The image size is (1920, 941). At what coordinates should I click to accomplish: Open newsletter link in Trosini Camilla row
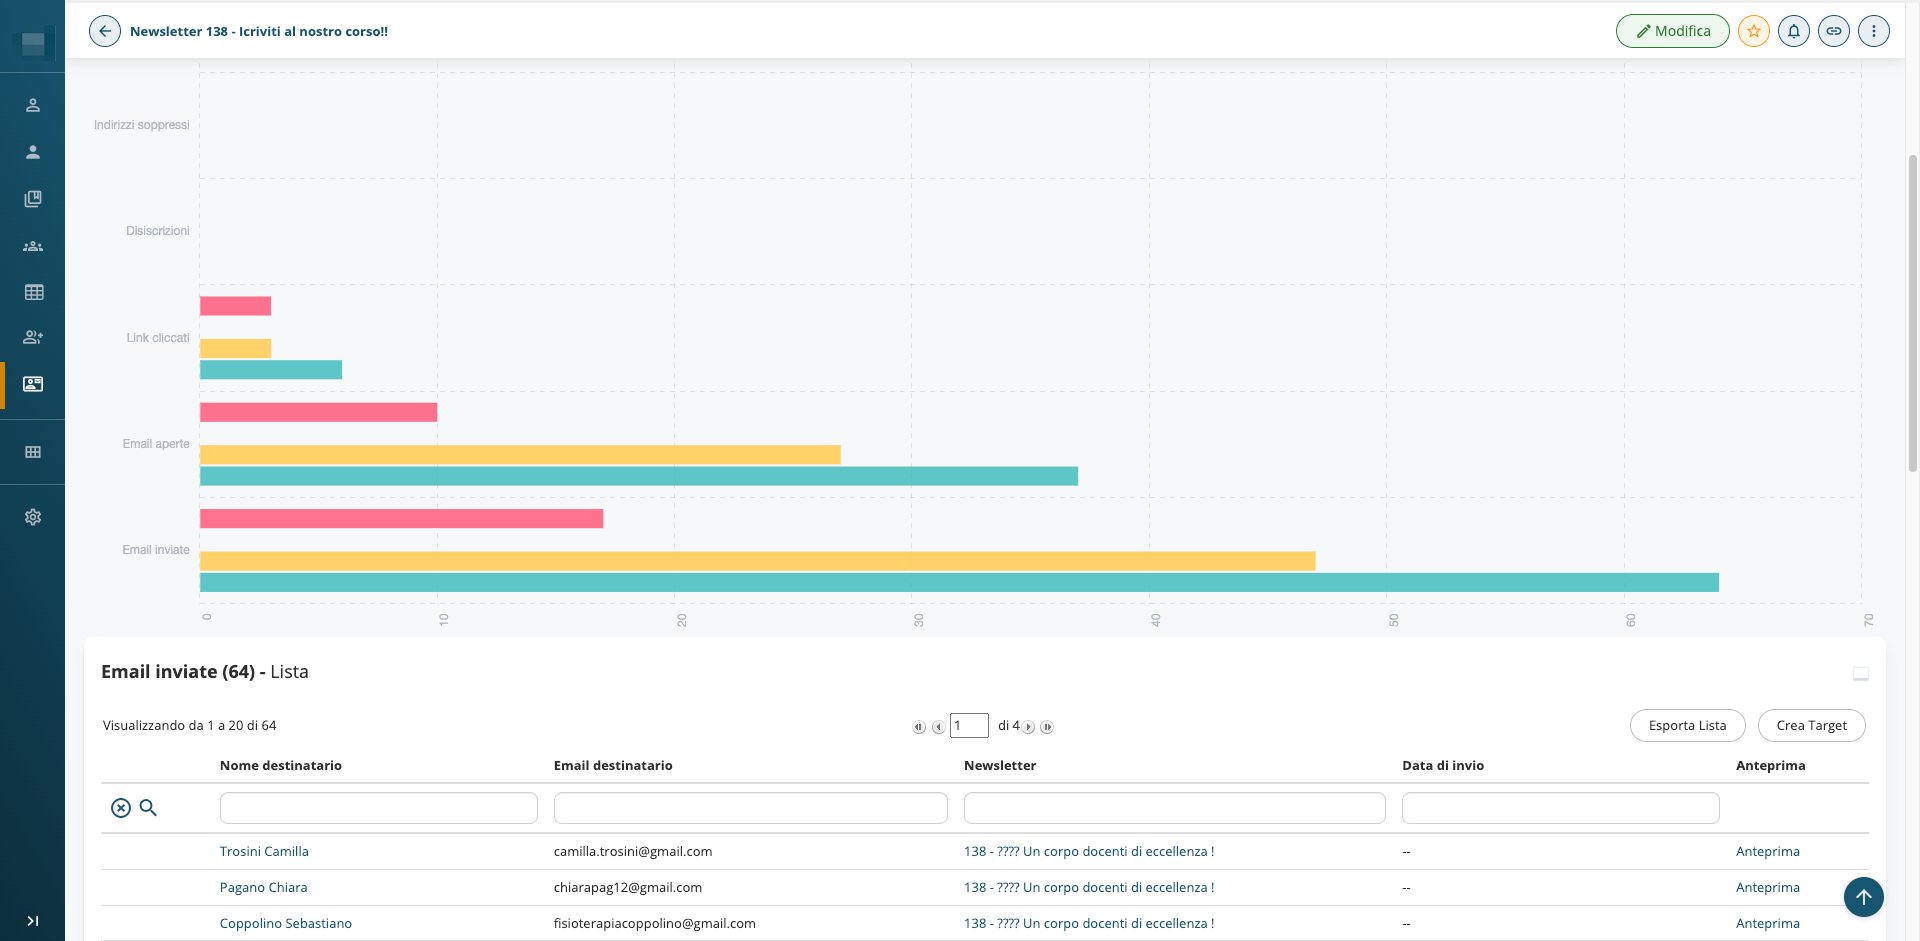pos(1089,852)
